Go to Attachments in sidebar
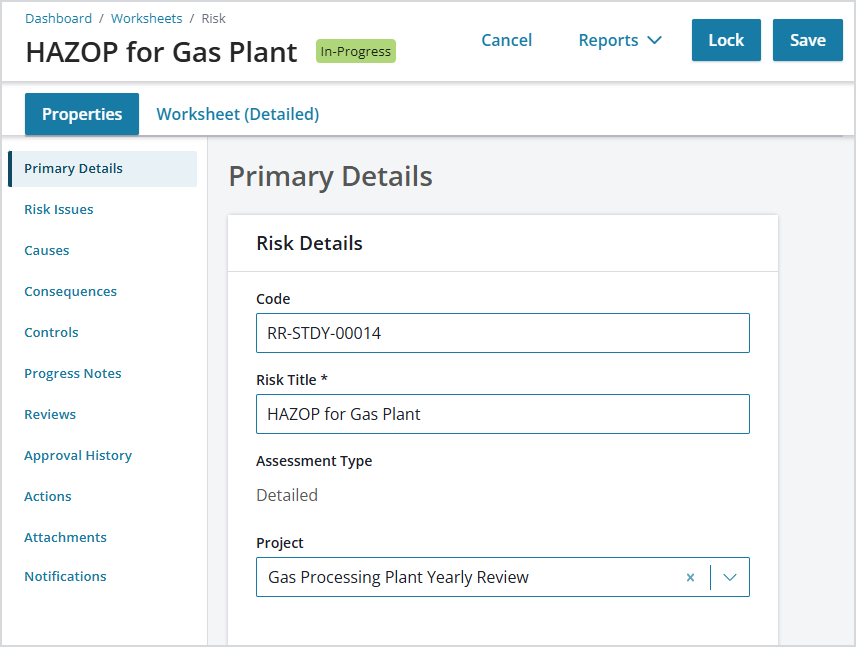The width and height of the screenshot is (856, 647). coord(65,537)
